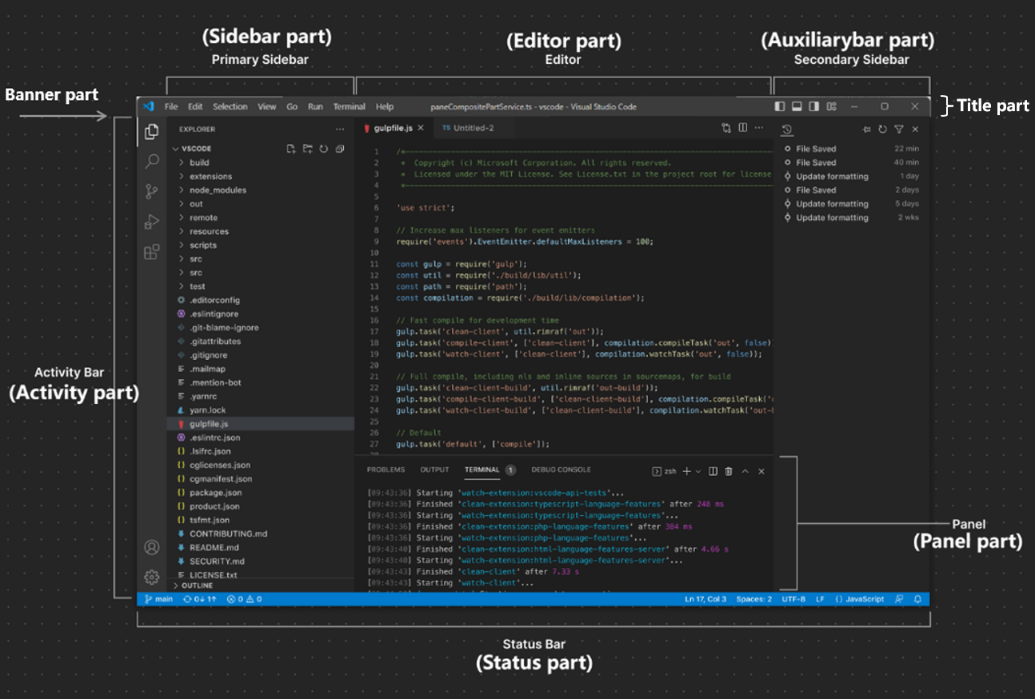The height and width of the screenshot is (699, 1035).
Task: Open the Search view in Activity Bar
Action: (x=152, y=161)
